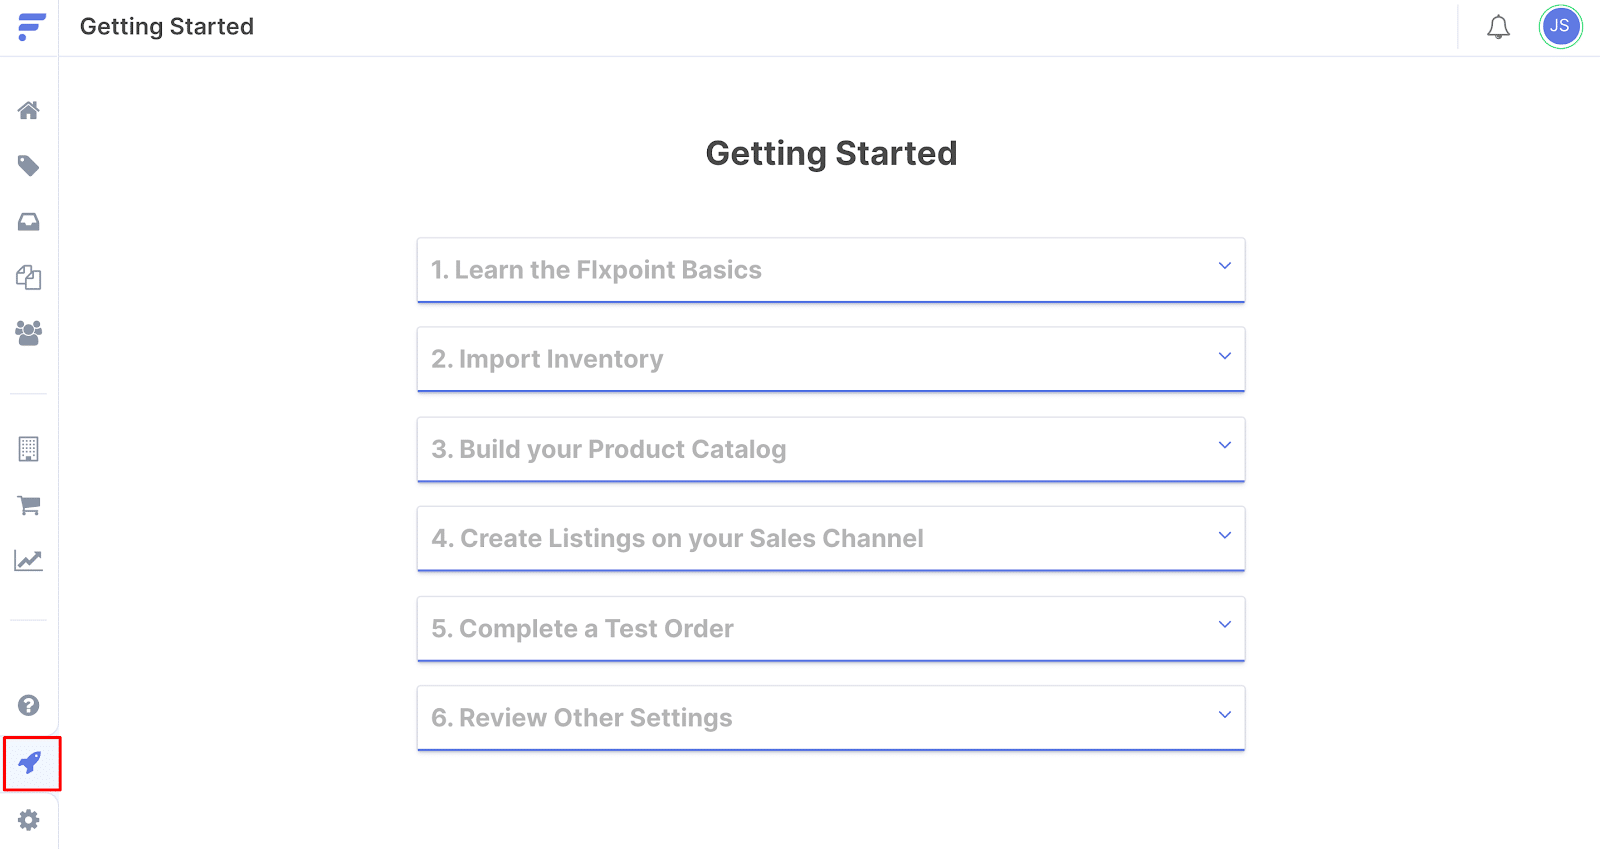Open the JS user avatar menu

tap(1560, 27)
